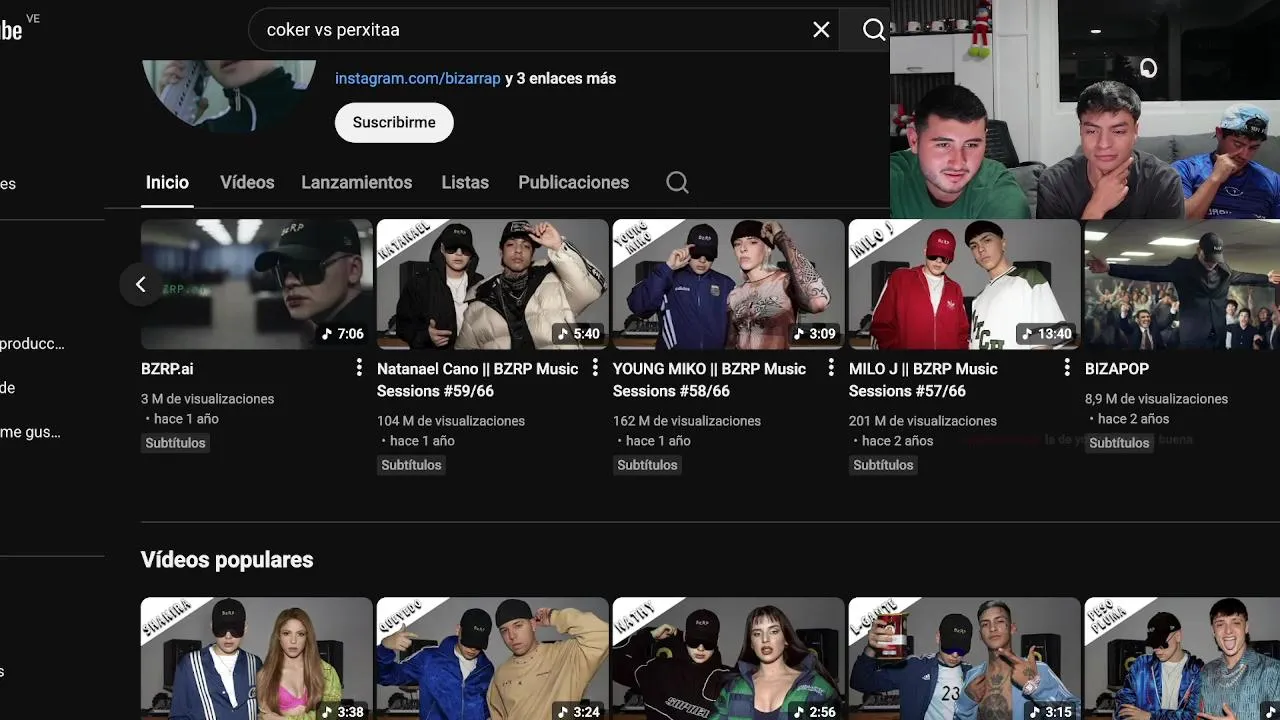The image size is (1280, 720).
Task: Click Subtítulos badge under Natanael Cano
Action: pos(411,465)
